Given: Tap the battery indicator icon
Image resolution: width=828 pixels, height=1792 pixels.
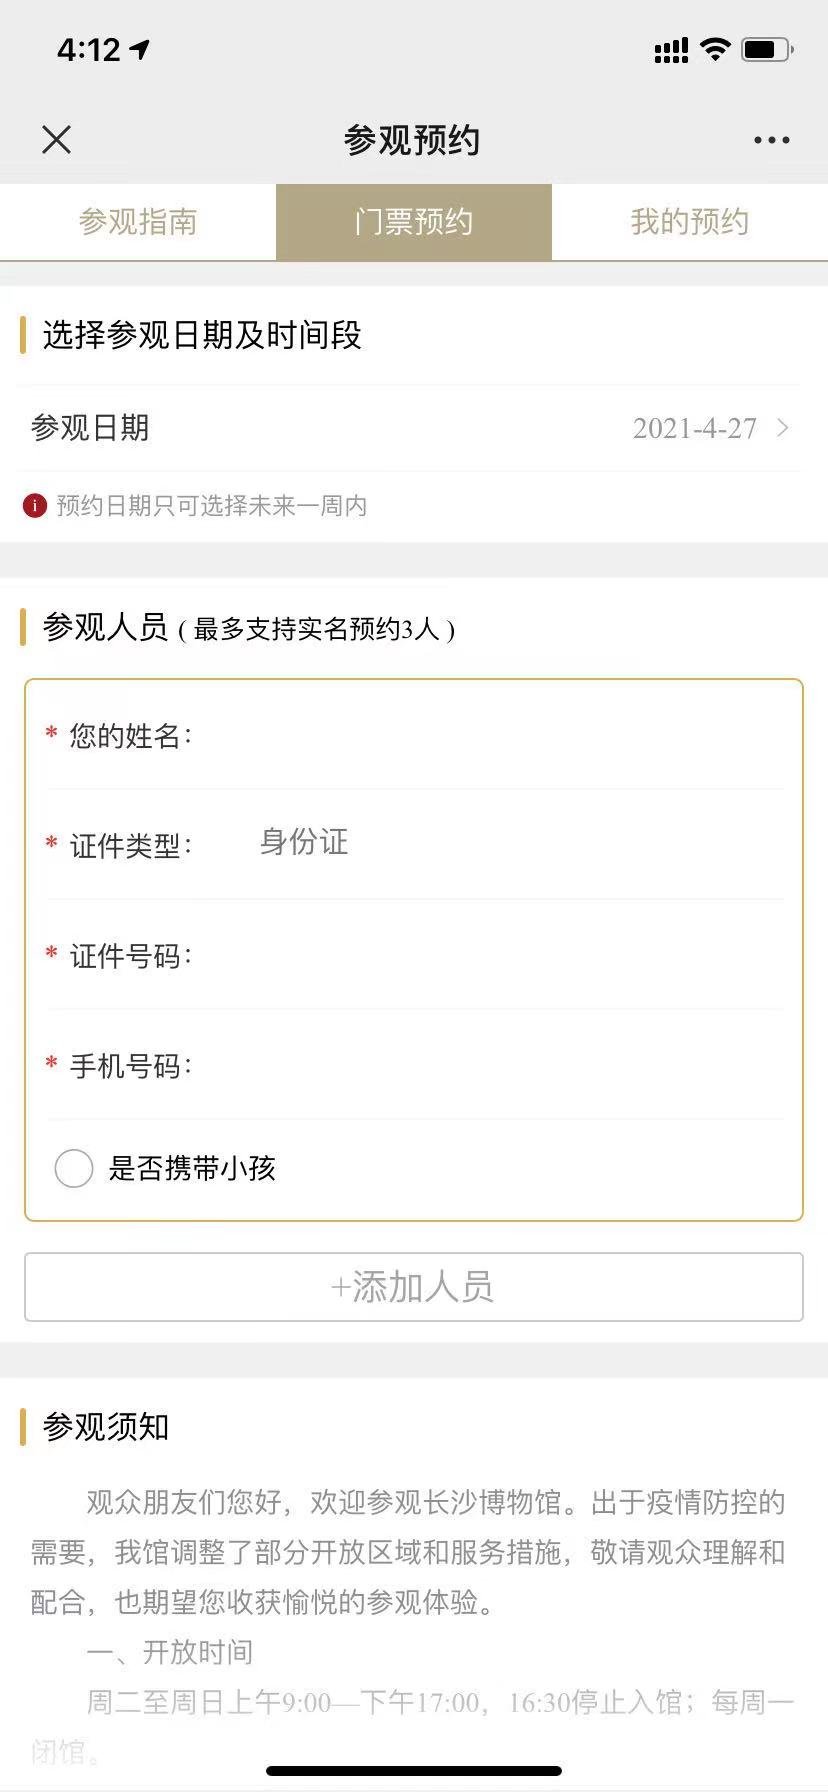Looking at the screenshot, I should (767, 49).
